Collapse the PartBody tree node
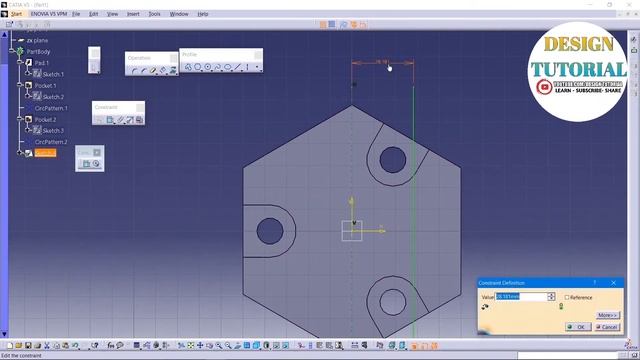Image resolution: width=640 pixels, height=360 pixels. click(11, 51)
